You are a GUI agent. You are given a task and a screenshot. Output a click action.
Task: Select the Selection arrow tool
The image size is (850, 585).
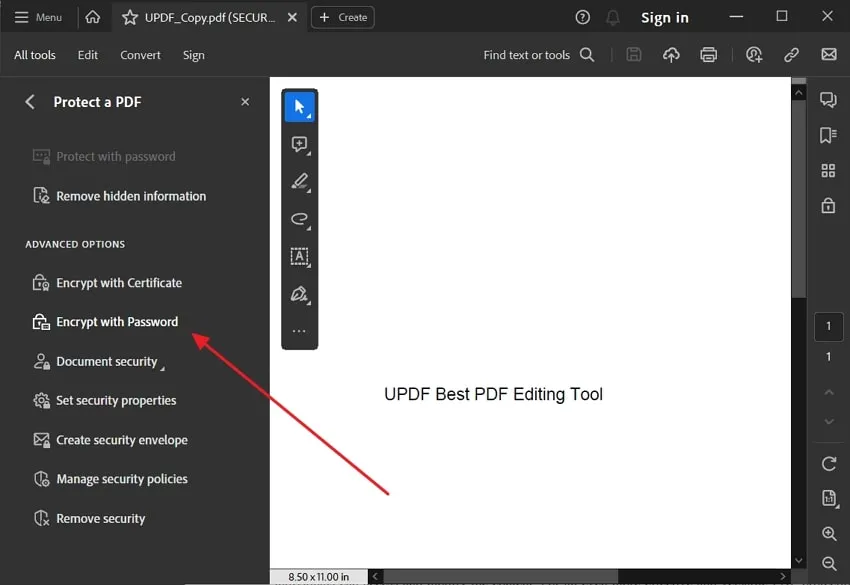pyautogui.click(x=299, y=106)
